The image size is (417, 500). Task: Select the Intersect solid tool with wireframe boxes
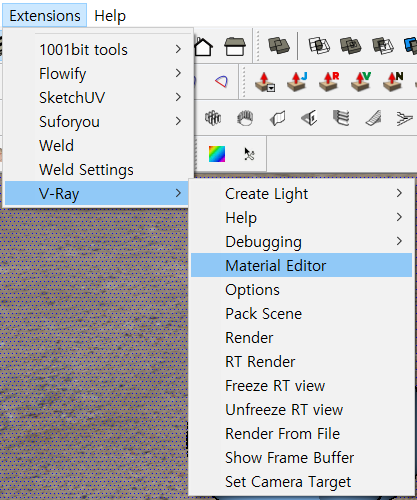pos(319,46)
